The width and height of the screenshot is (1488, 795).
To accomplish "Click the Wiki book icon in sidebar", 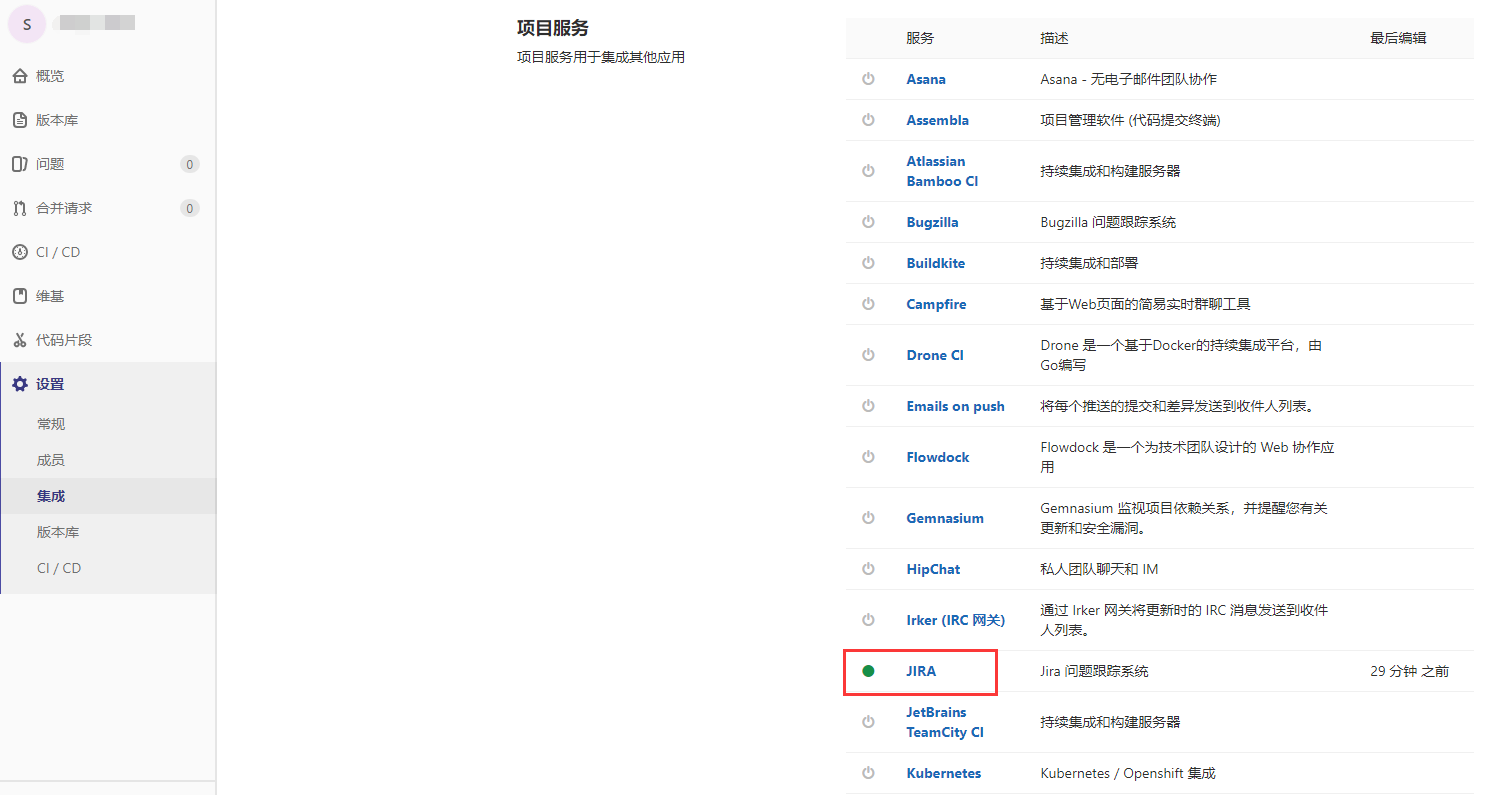I will [x=20, y=296].
